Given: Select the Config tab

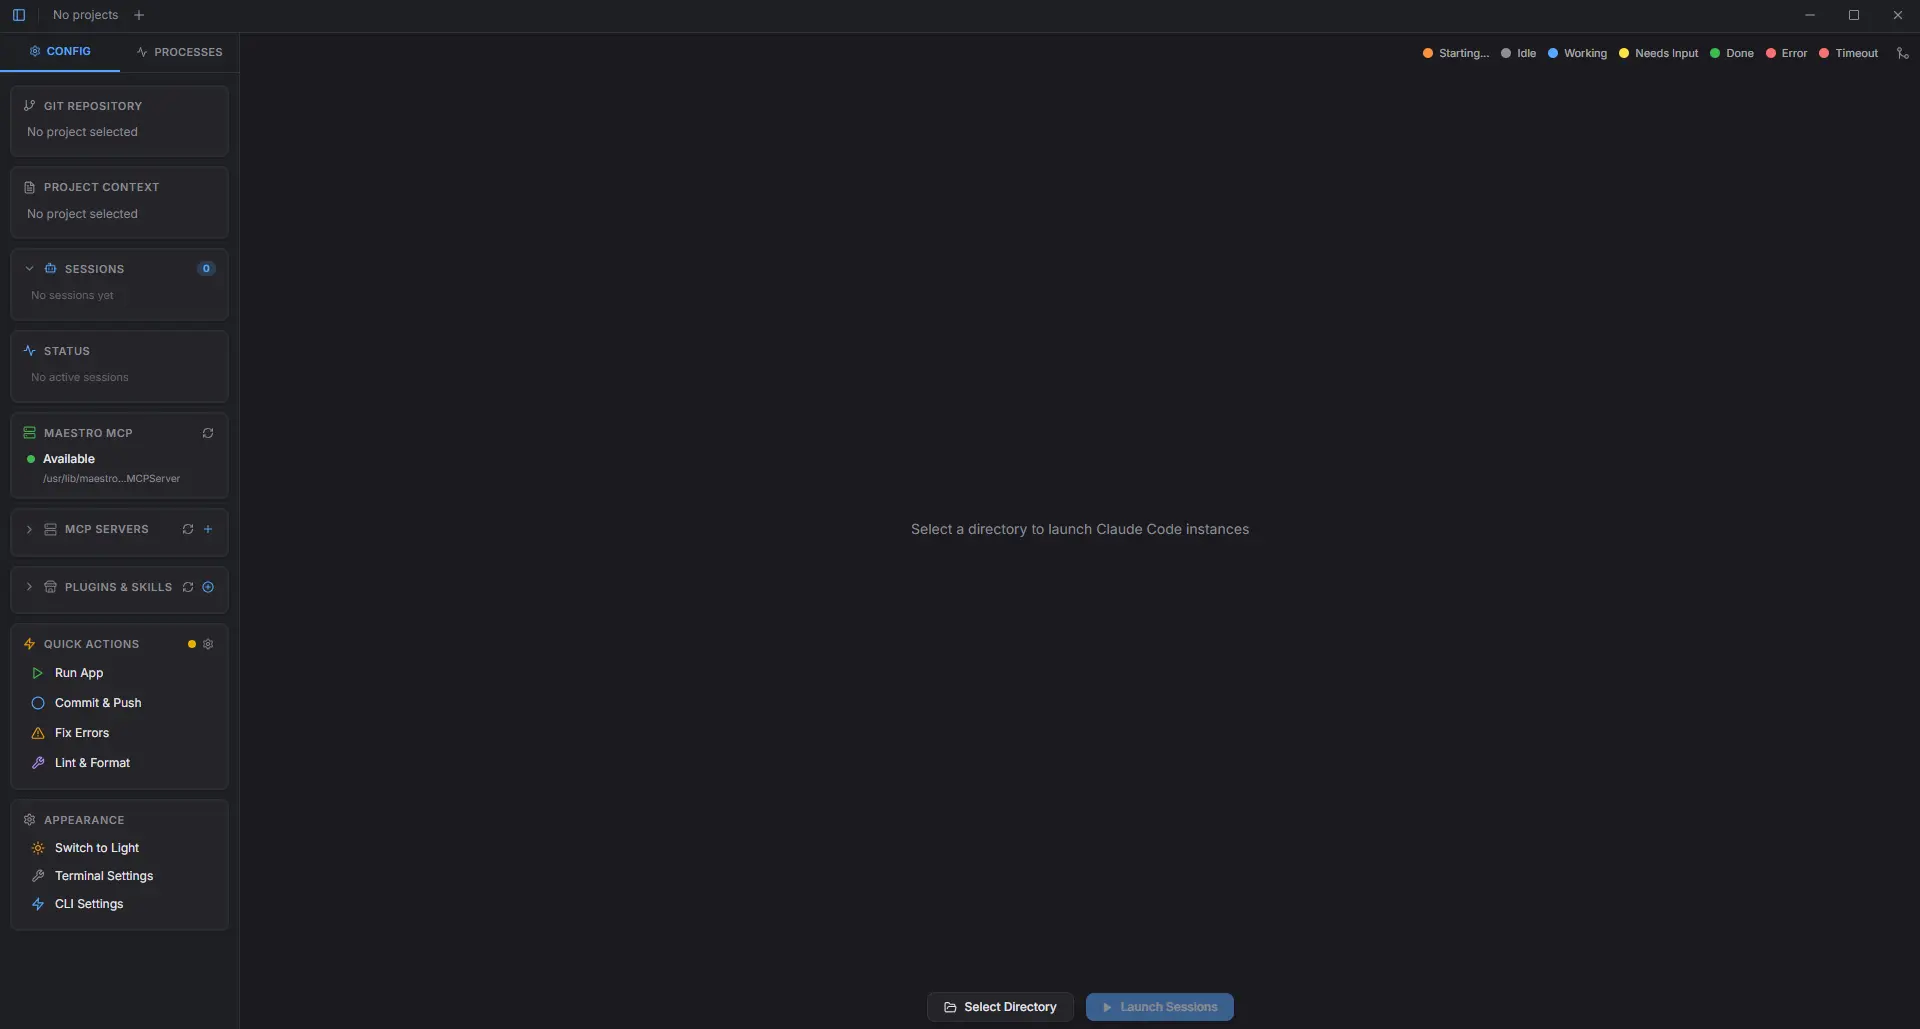Looking at the screenshot, I should pyautogui.click(x=60, y=51).
